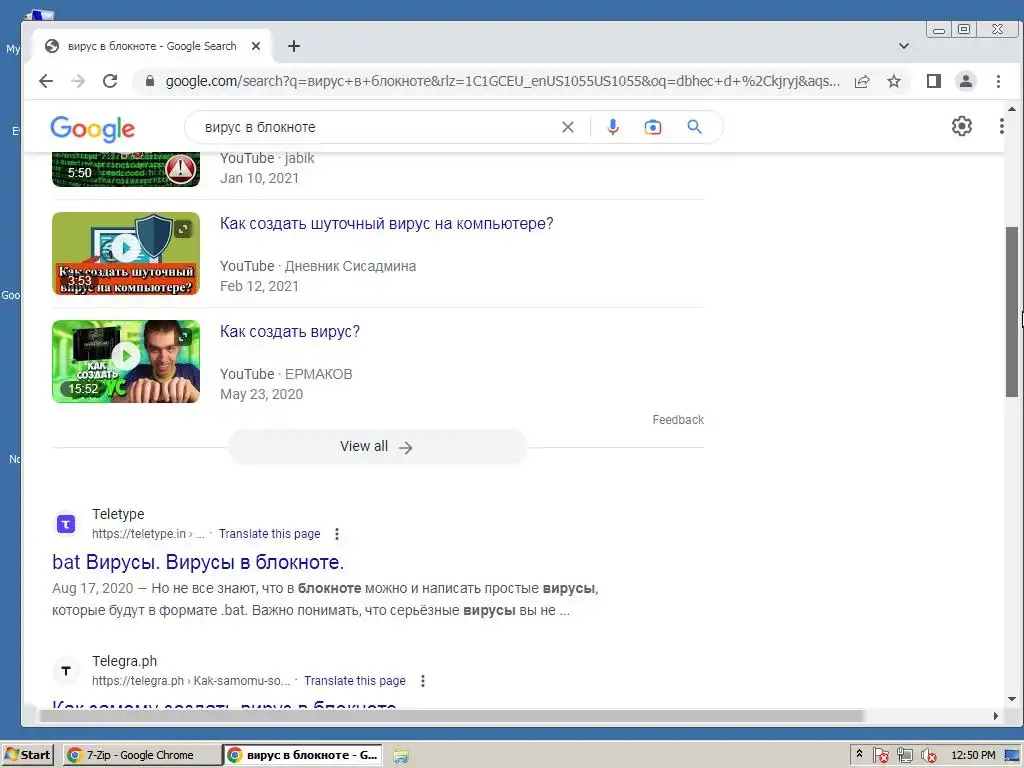This screenshot has height=768, width=1024.
Task: Play the 15:52 ЕРМАКОВ video thumbnail
Action: (x=126, y=361)
